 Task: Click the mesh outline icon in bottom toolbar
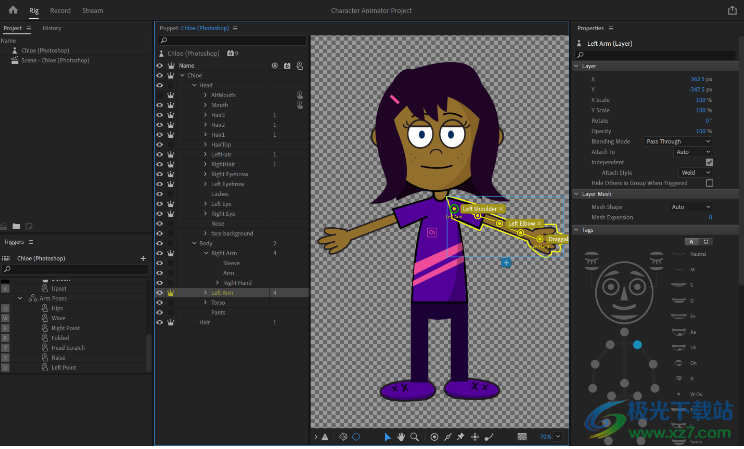(x=343, y=437)
